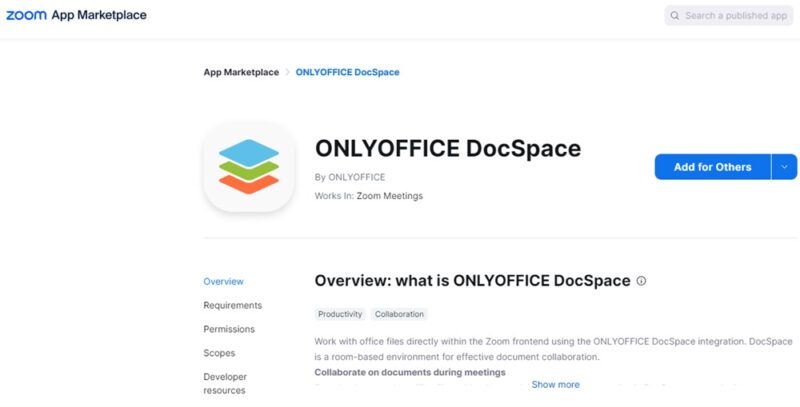This screenshot has width=800, height=407.
Task: Click the ONLYOFFICE DocSpace breadcrumb
Action: click(x=347, y=72)
